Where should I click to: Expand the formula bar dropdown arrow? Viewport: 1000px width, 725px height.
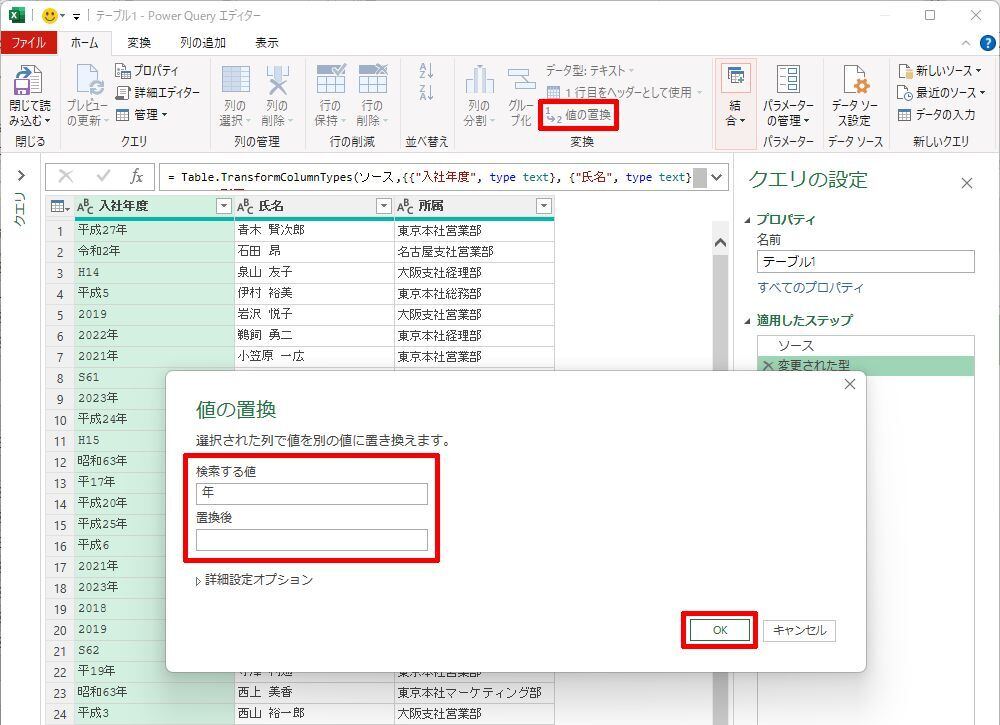point(717,177)
